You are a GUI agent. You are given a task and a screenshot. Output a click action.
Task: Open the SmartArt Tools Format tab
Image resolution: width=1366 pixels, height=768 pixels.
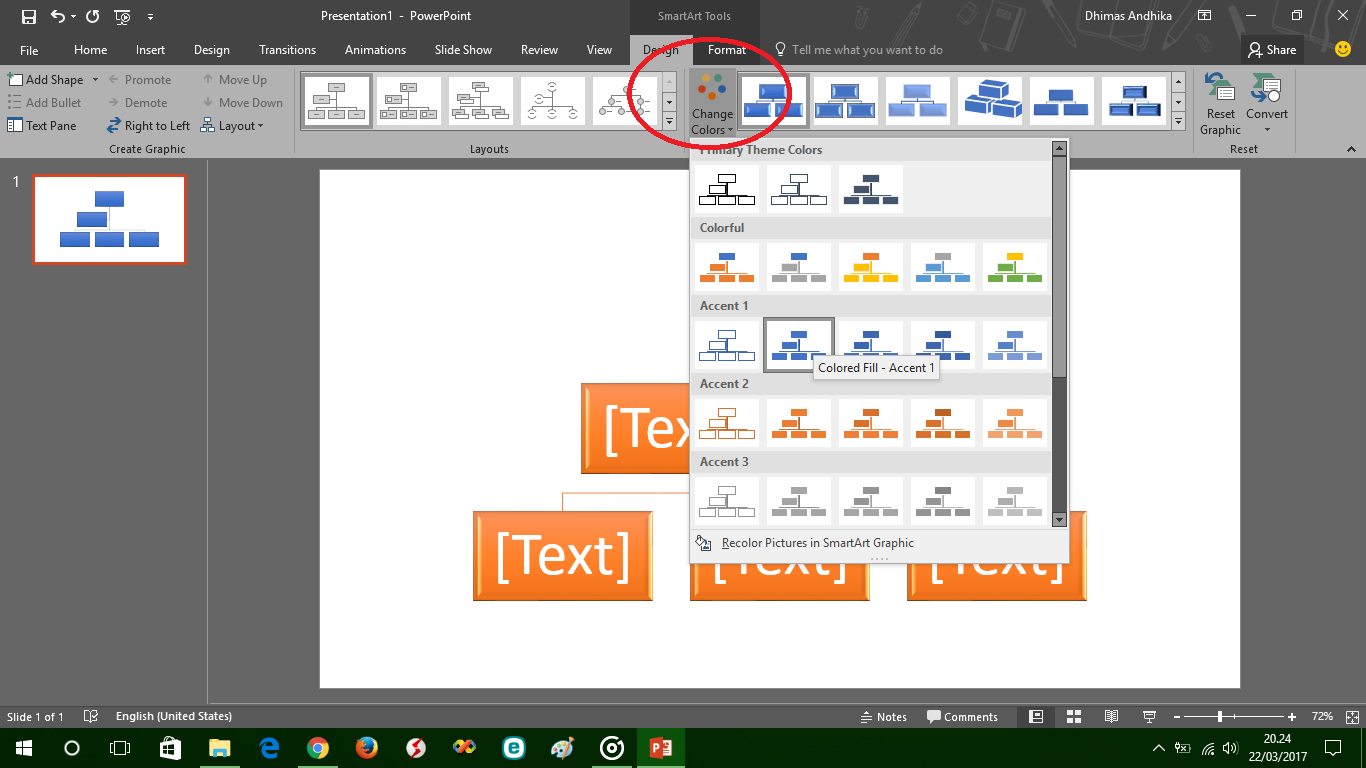[x=727, y=50]
